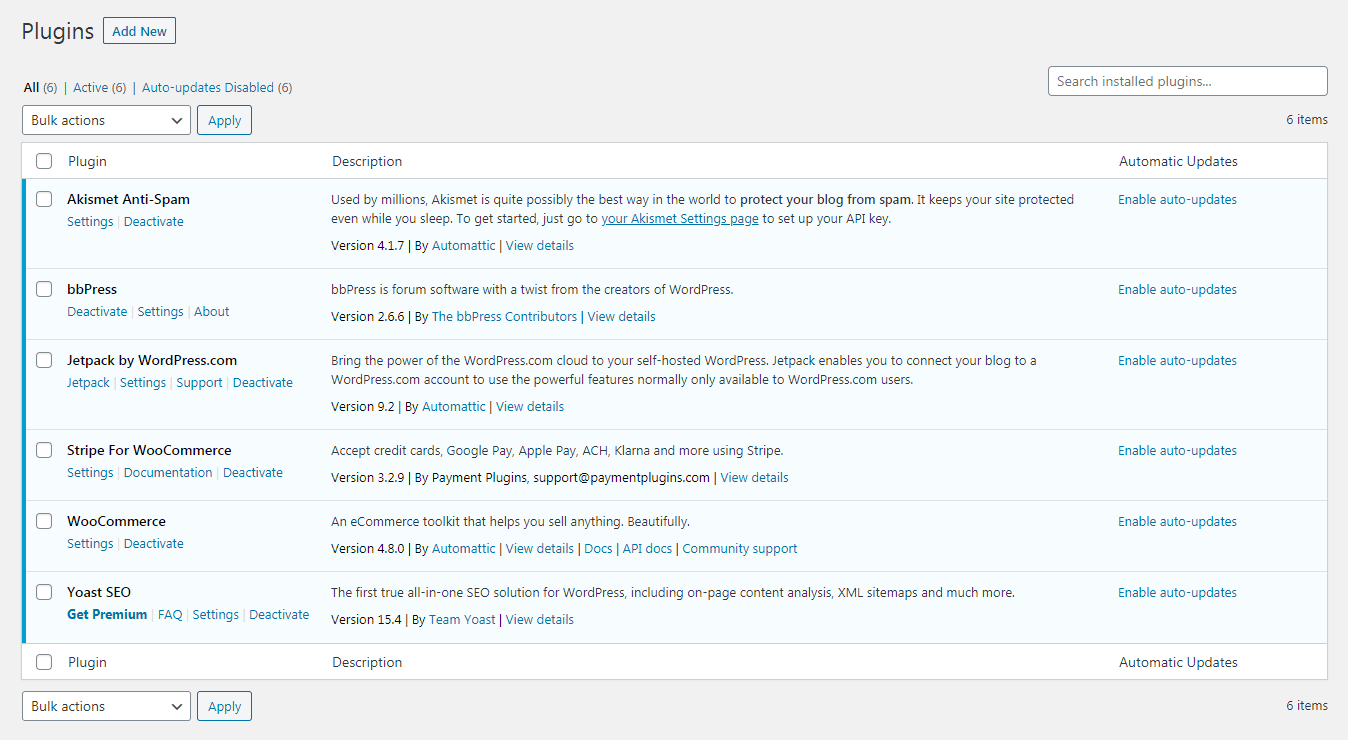Open the Yoast SEO FAQ link

click(170, 615)
